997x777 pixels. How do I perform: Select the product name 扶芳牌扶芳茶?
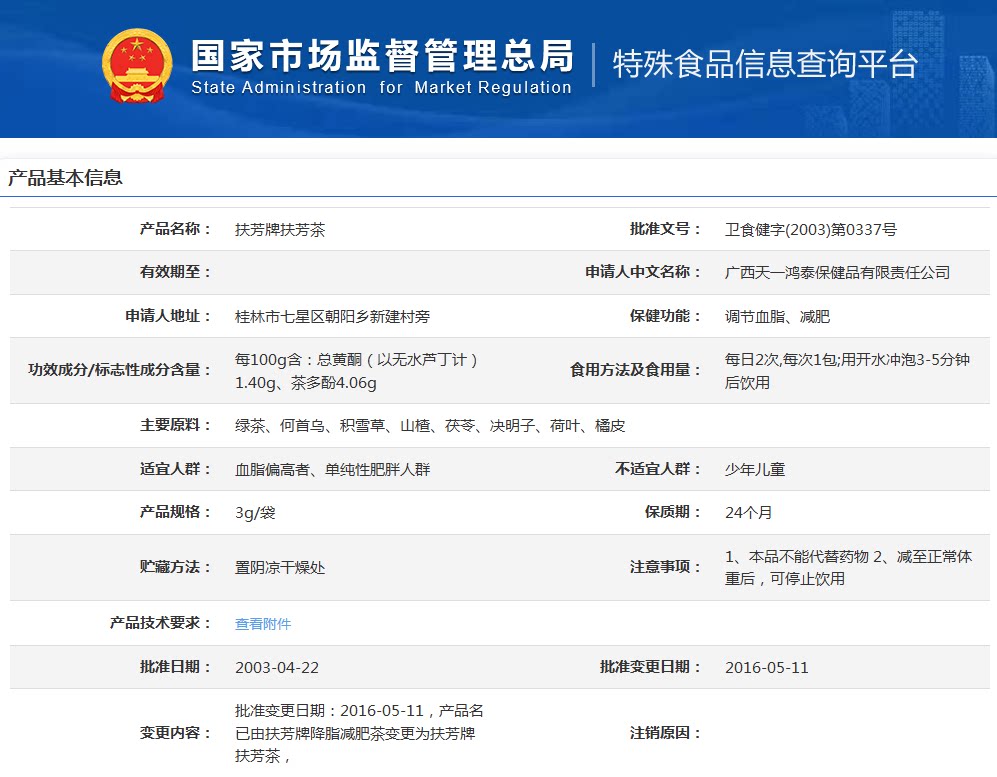(280, 230)
